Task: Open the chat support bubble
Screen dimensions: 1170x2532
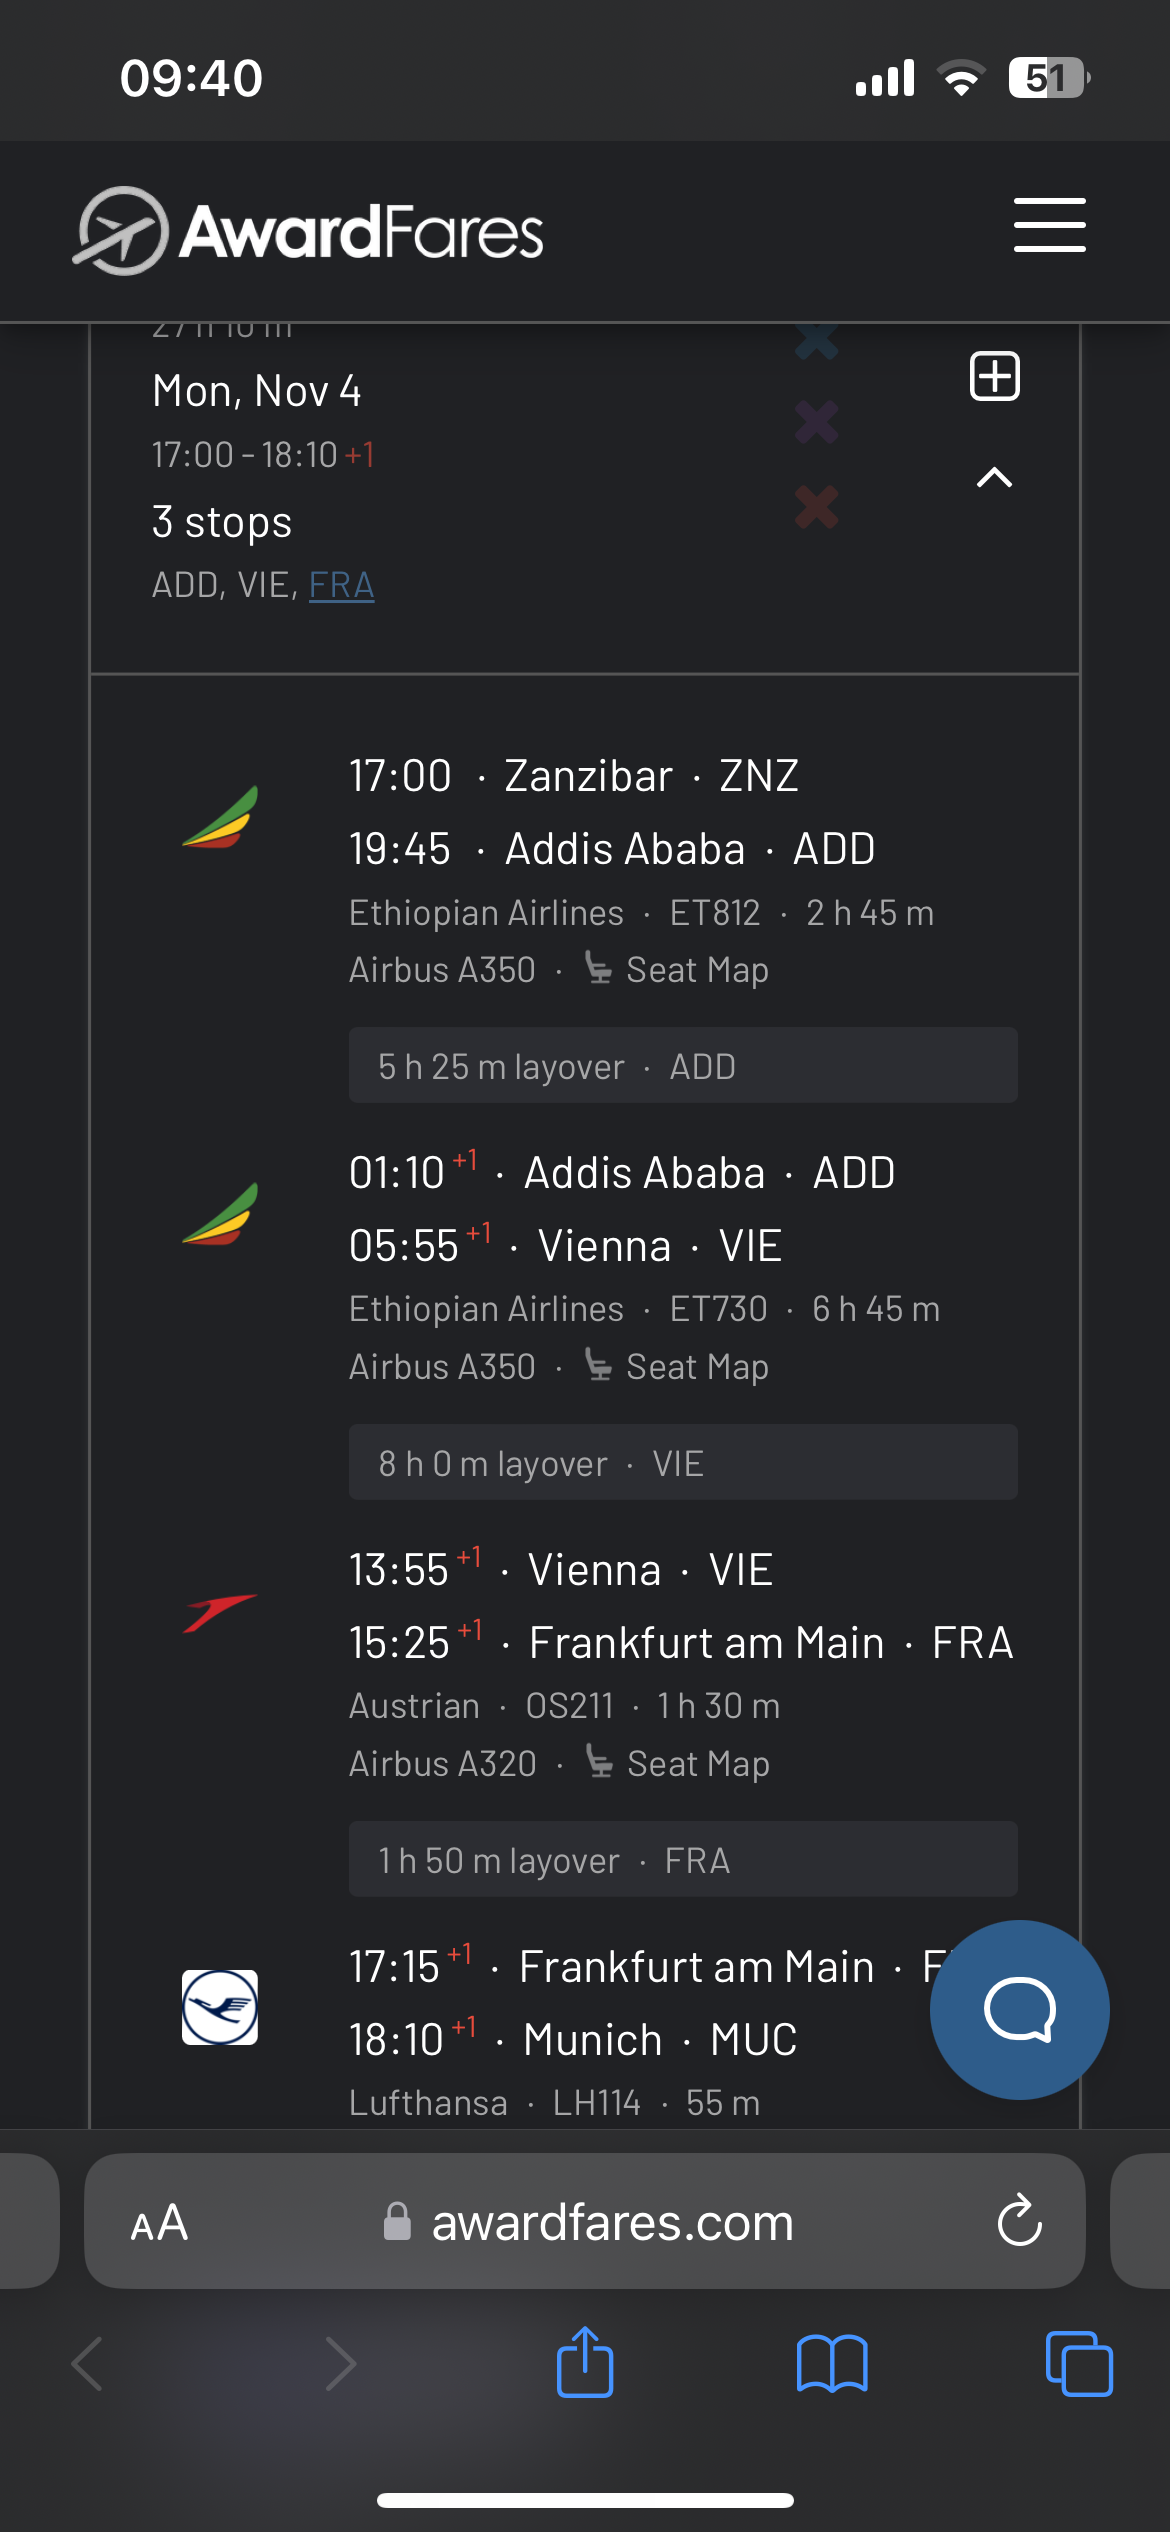Action: [1019, 2009]
